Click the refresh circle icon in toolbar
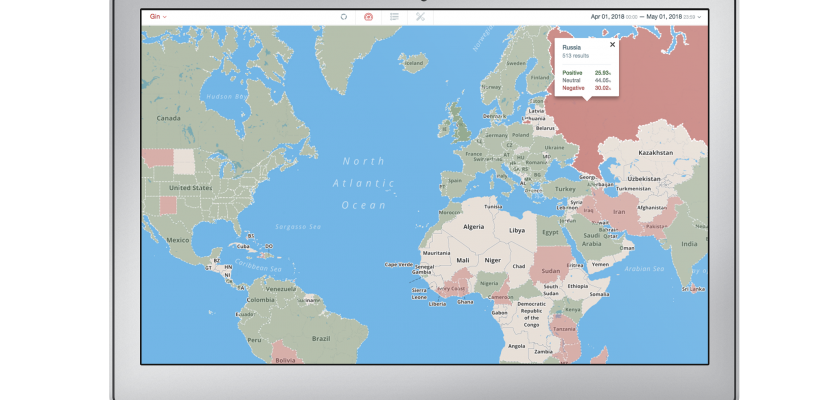The image size is (840, 400). (343, 17)
